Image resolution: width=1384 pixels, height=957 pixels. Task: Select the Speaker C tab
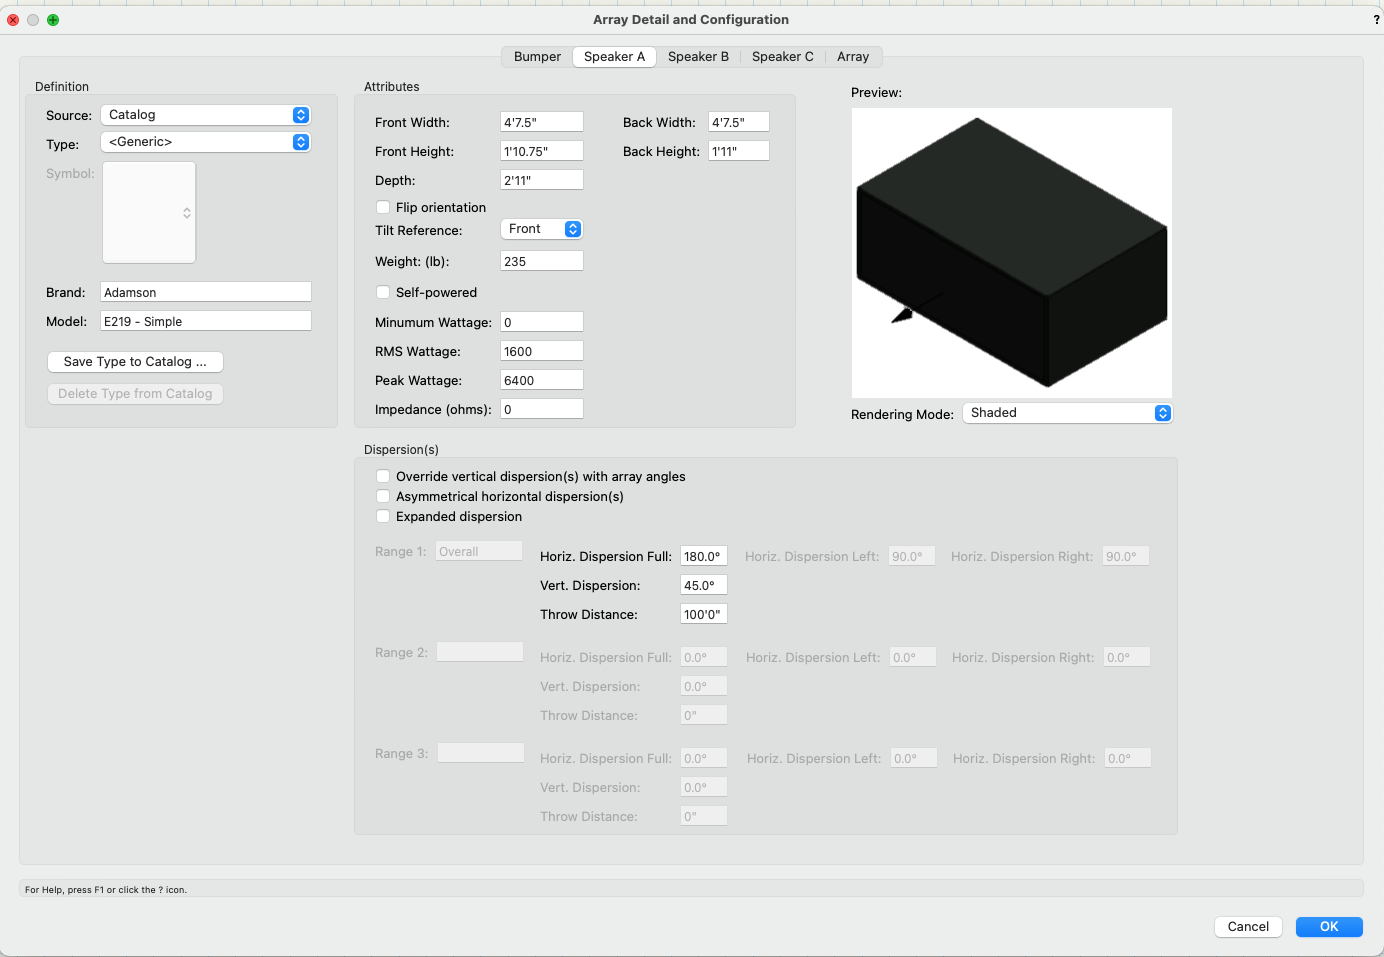782,57
